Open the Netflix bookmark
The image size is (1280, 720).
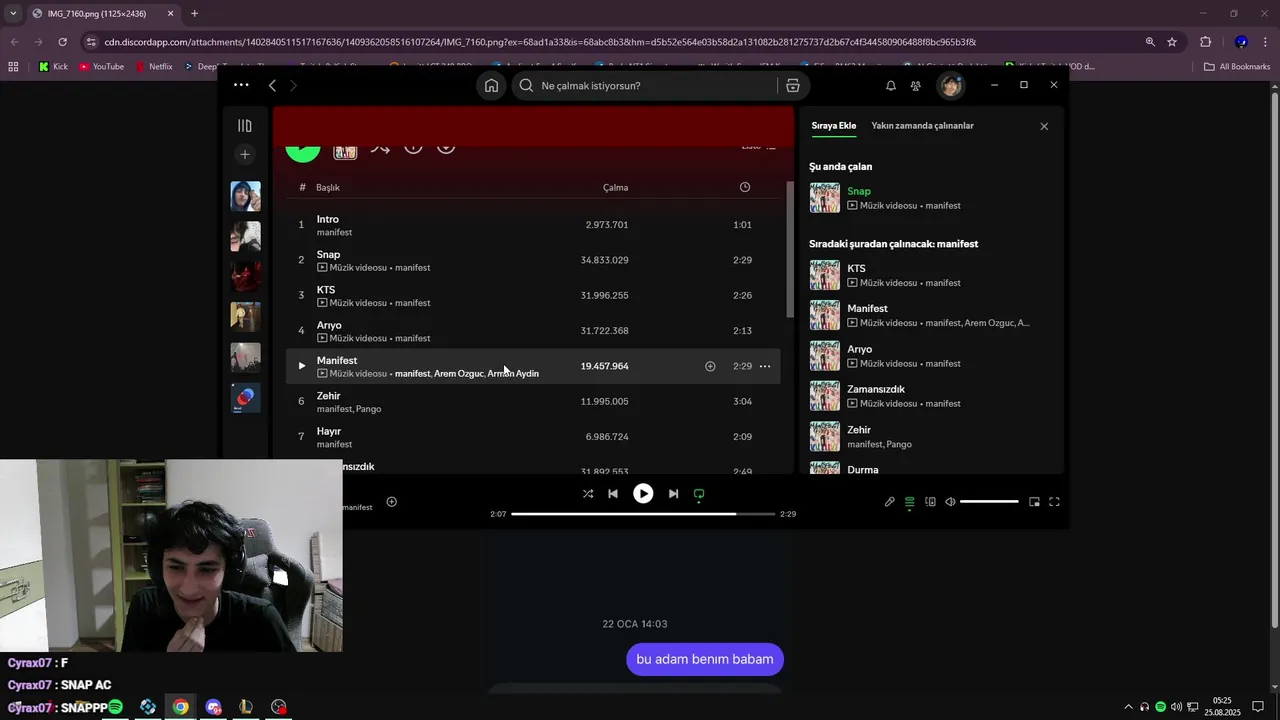pos(153,67)
